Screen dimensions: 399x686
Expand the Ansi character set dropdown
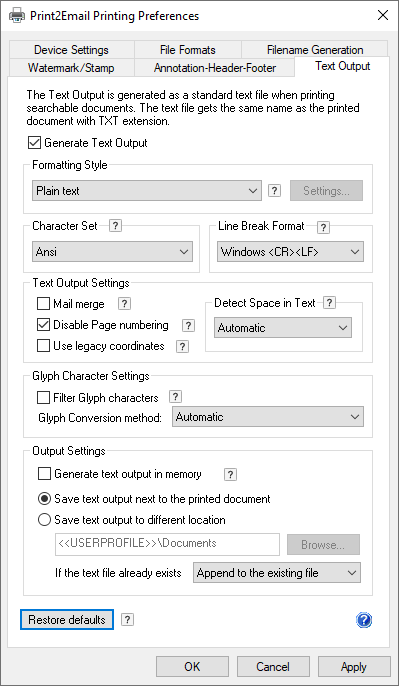click(112, 252)
